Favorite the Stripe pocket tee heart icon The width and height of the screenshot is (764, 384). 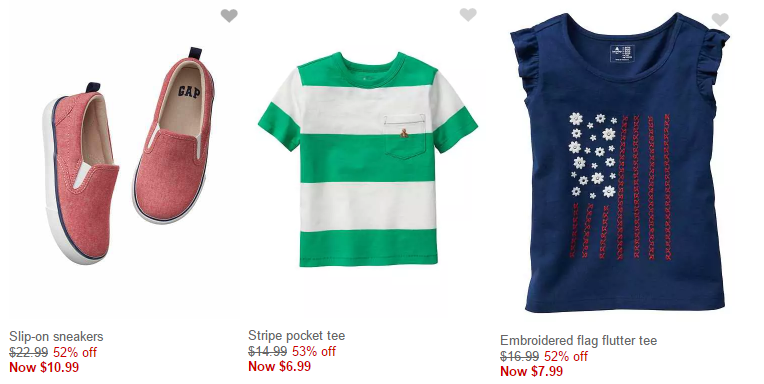coord(468,15)
